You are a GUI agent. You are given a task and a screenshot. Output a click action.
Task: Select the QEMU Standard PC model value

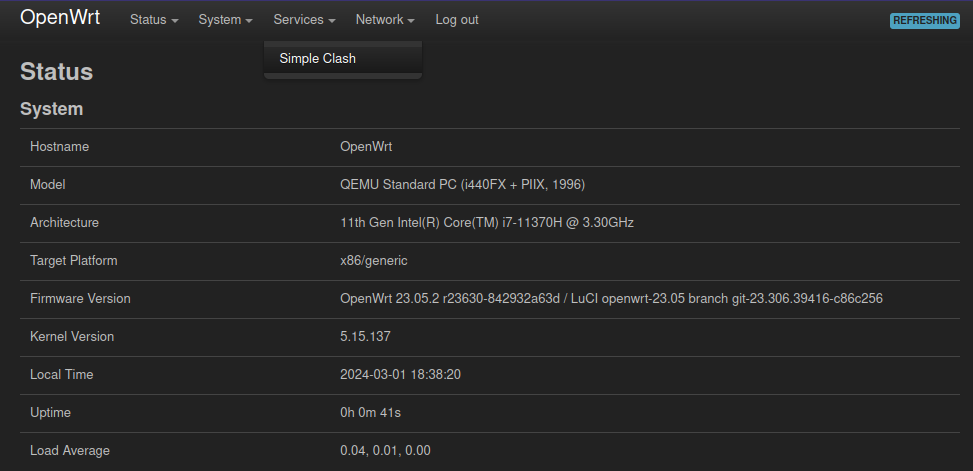pos(462,185)
